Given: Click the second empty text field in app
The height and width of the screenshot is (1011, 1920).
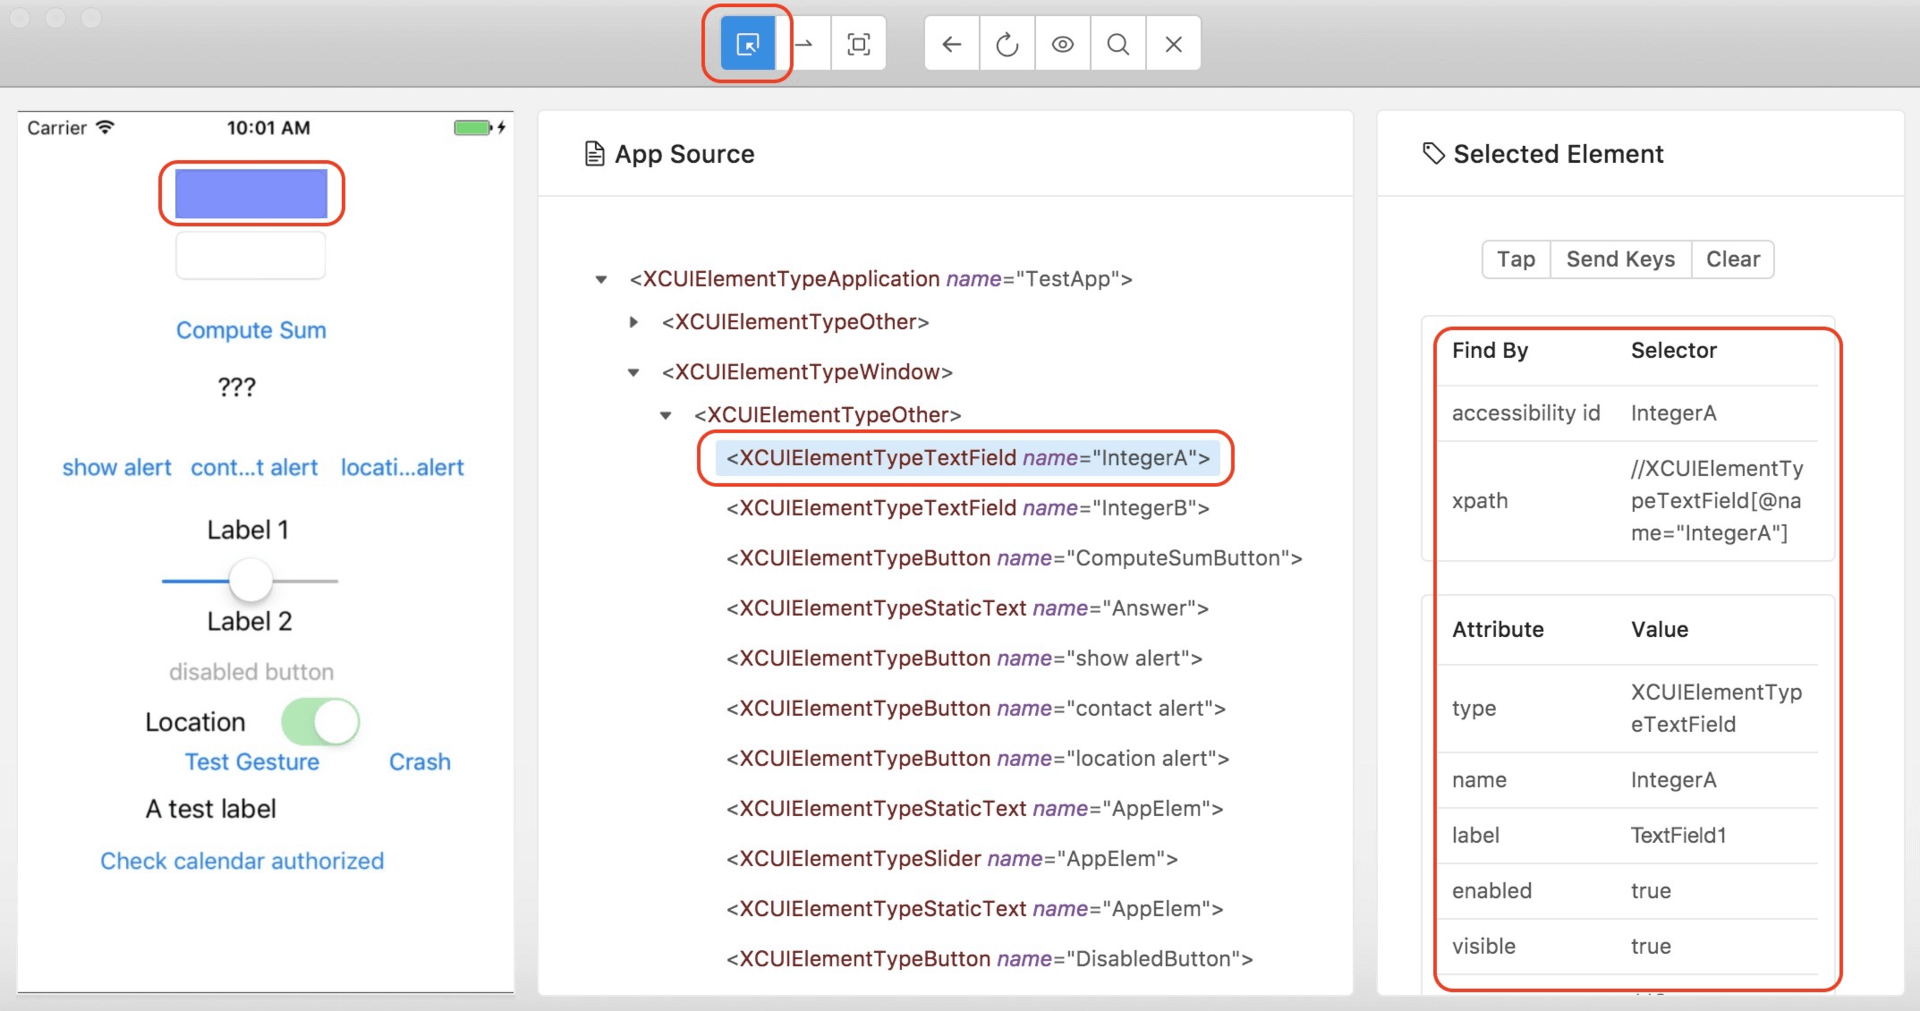Looking at the screenshot, I should point(250,256).
